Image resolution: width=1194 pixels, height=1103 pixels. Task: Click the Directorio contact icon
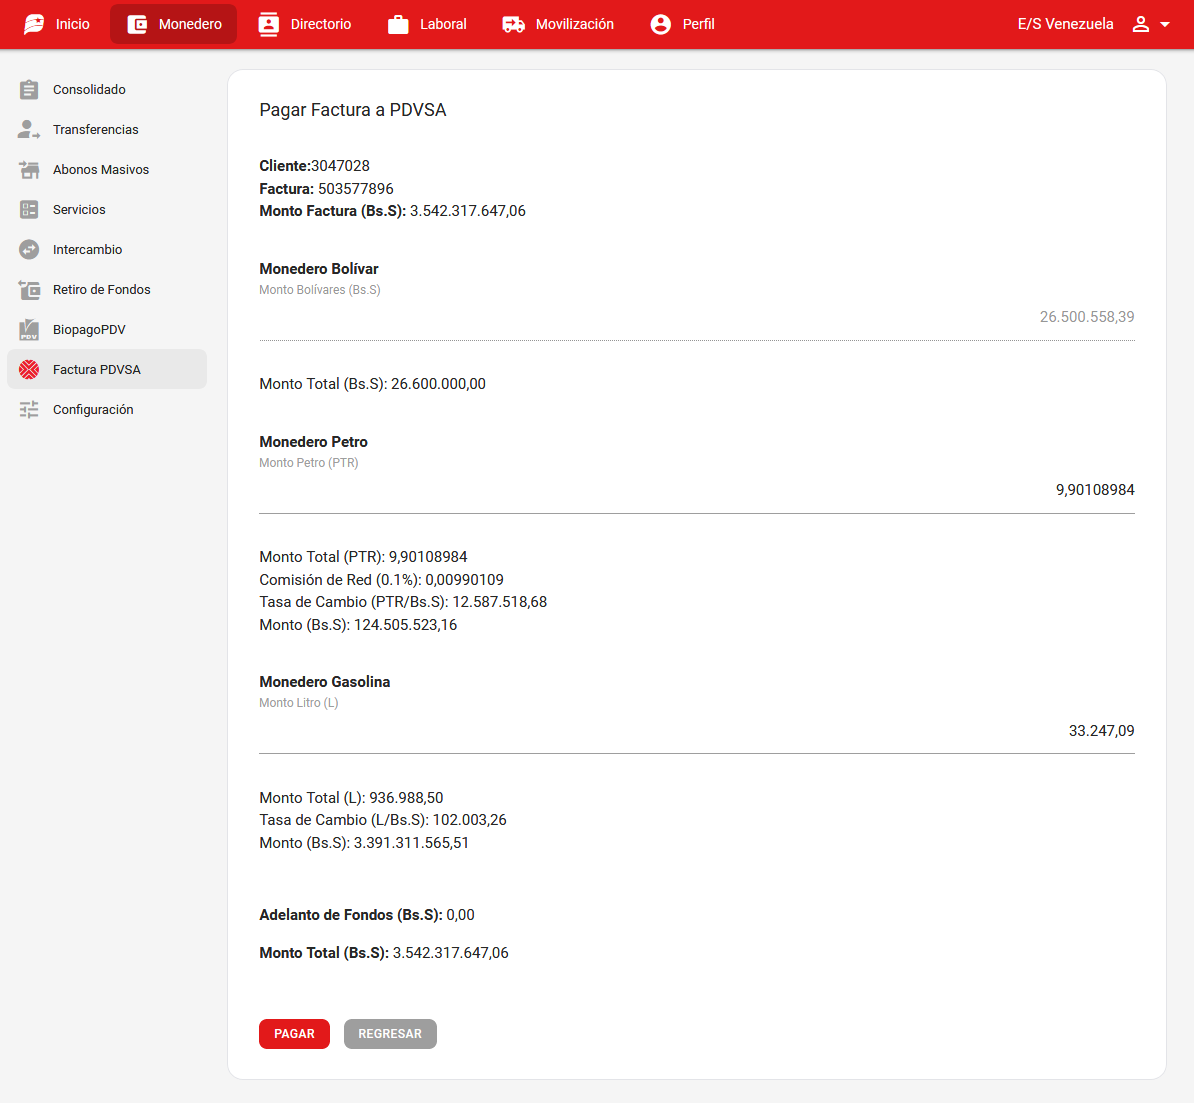click(269, 24)
